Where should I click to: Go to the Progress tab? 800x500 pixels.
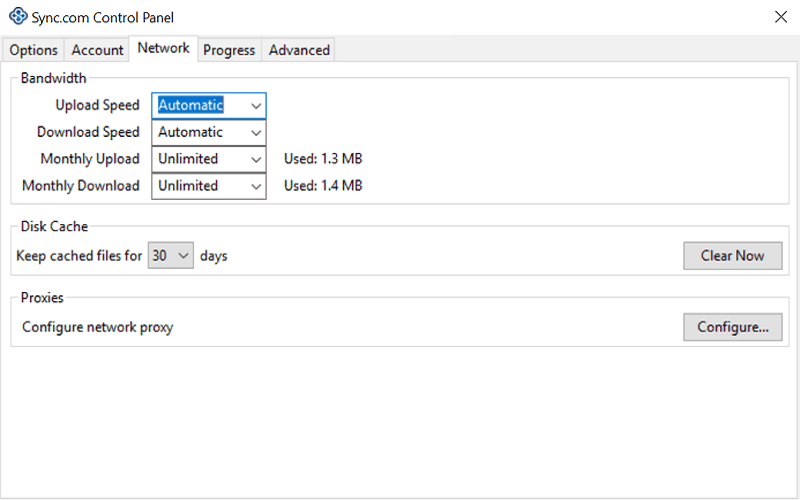click(x=229, y=50)
